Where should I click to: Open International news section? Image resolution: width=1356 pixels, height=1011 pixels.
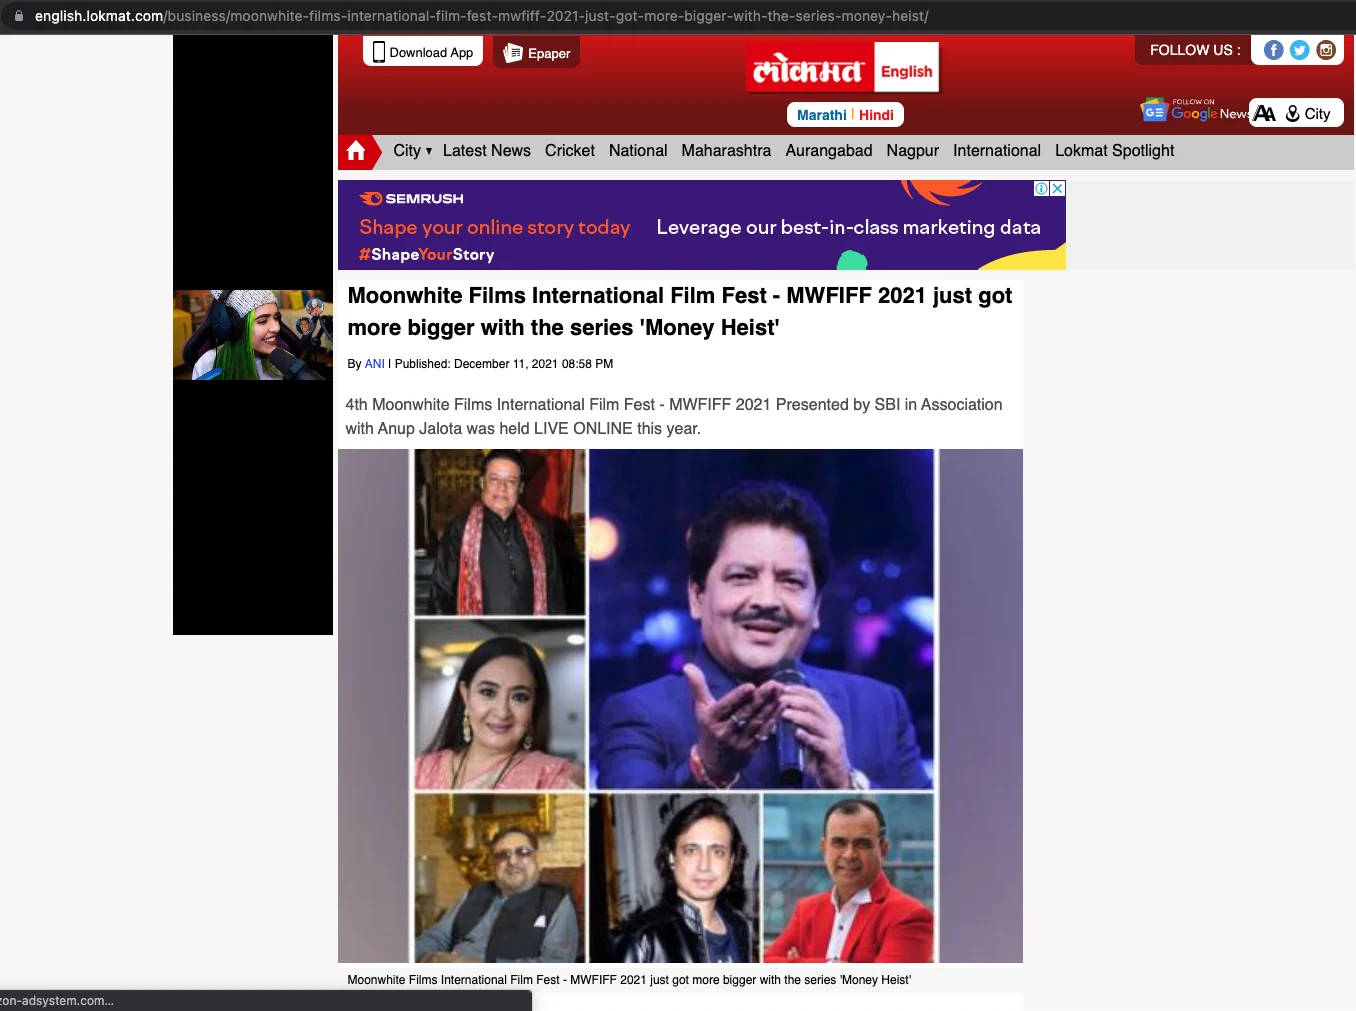click(997, 151)
